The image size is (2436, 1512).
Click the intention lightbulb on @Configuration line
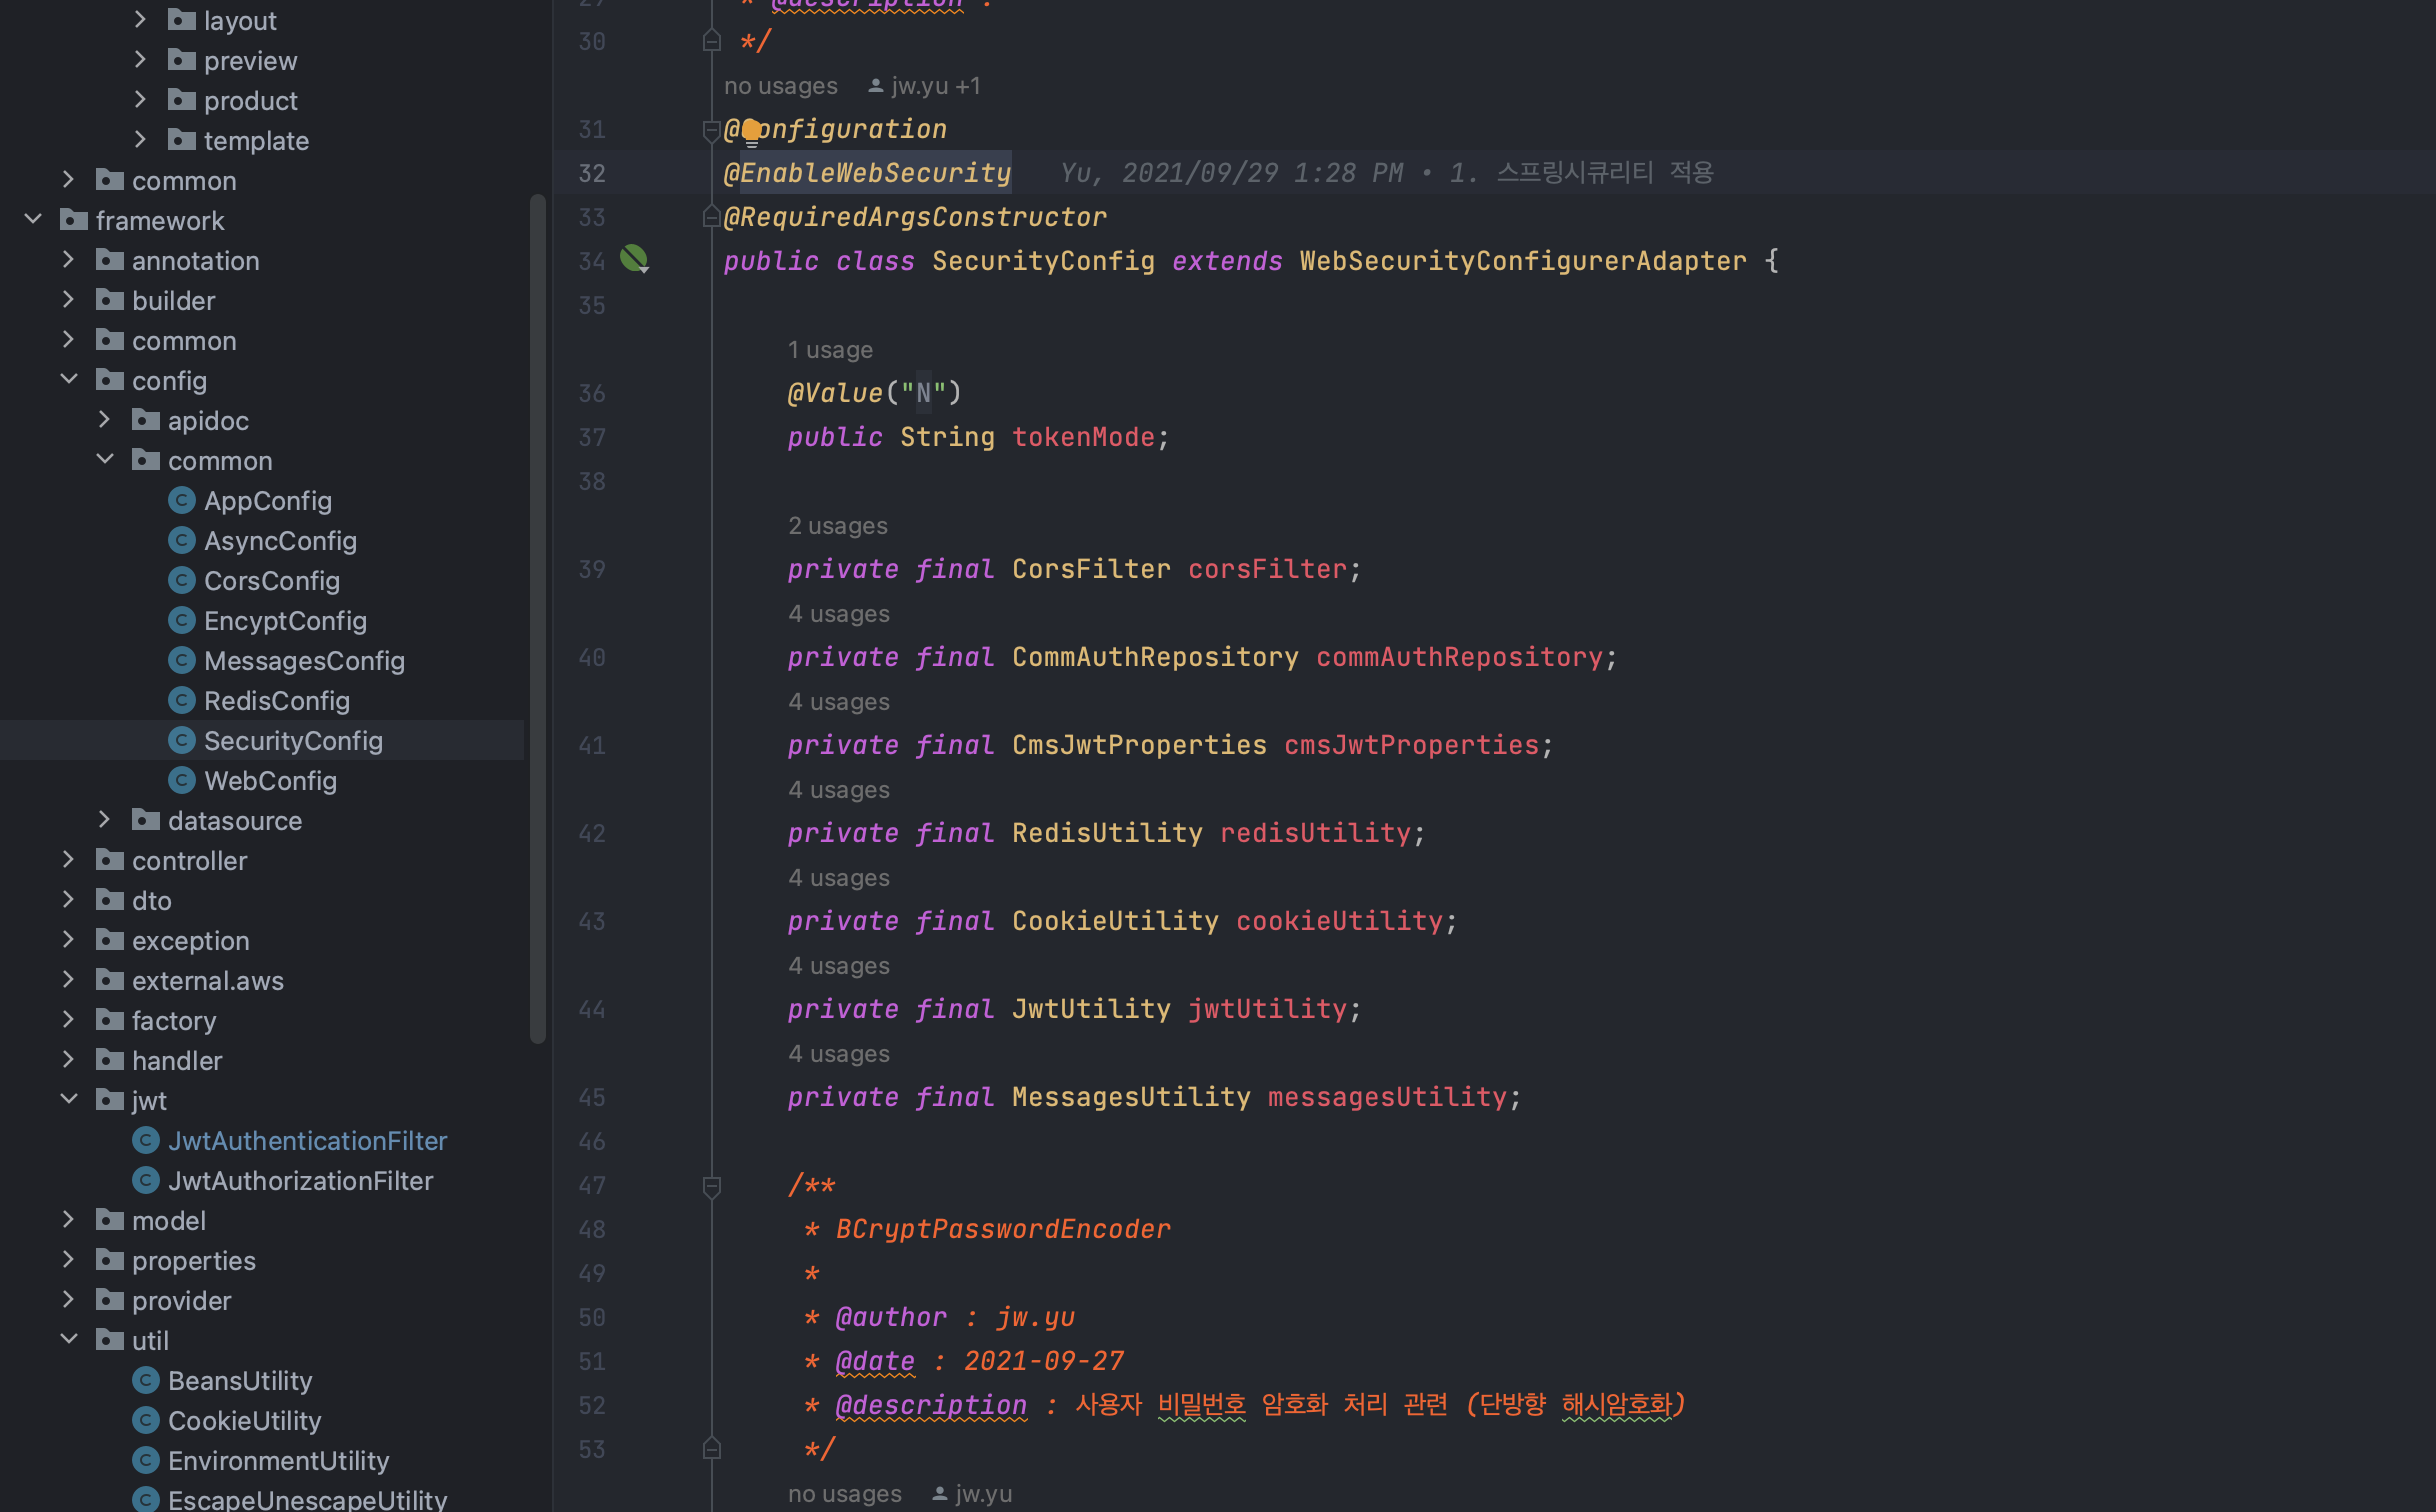tap(752, 130)
